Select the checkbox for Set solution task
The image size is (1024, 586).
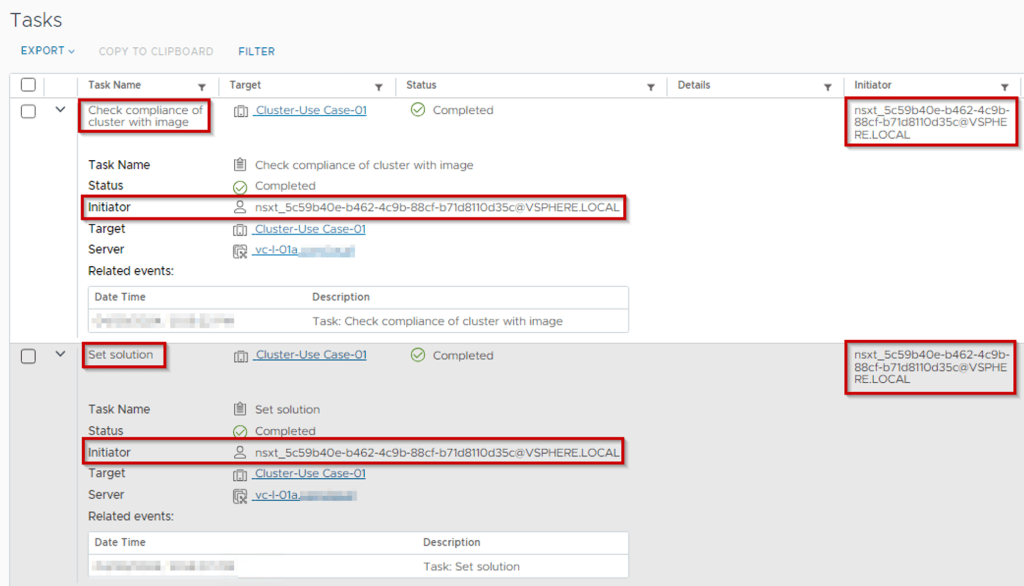[x=28, y=356]
